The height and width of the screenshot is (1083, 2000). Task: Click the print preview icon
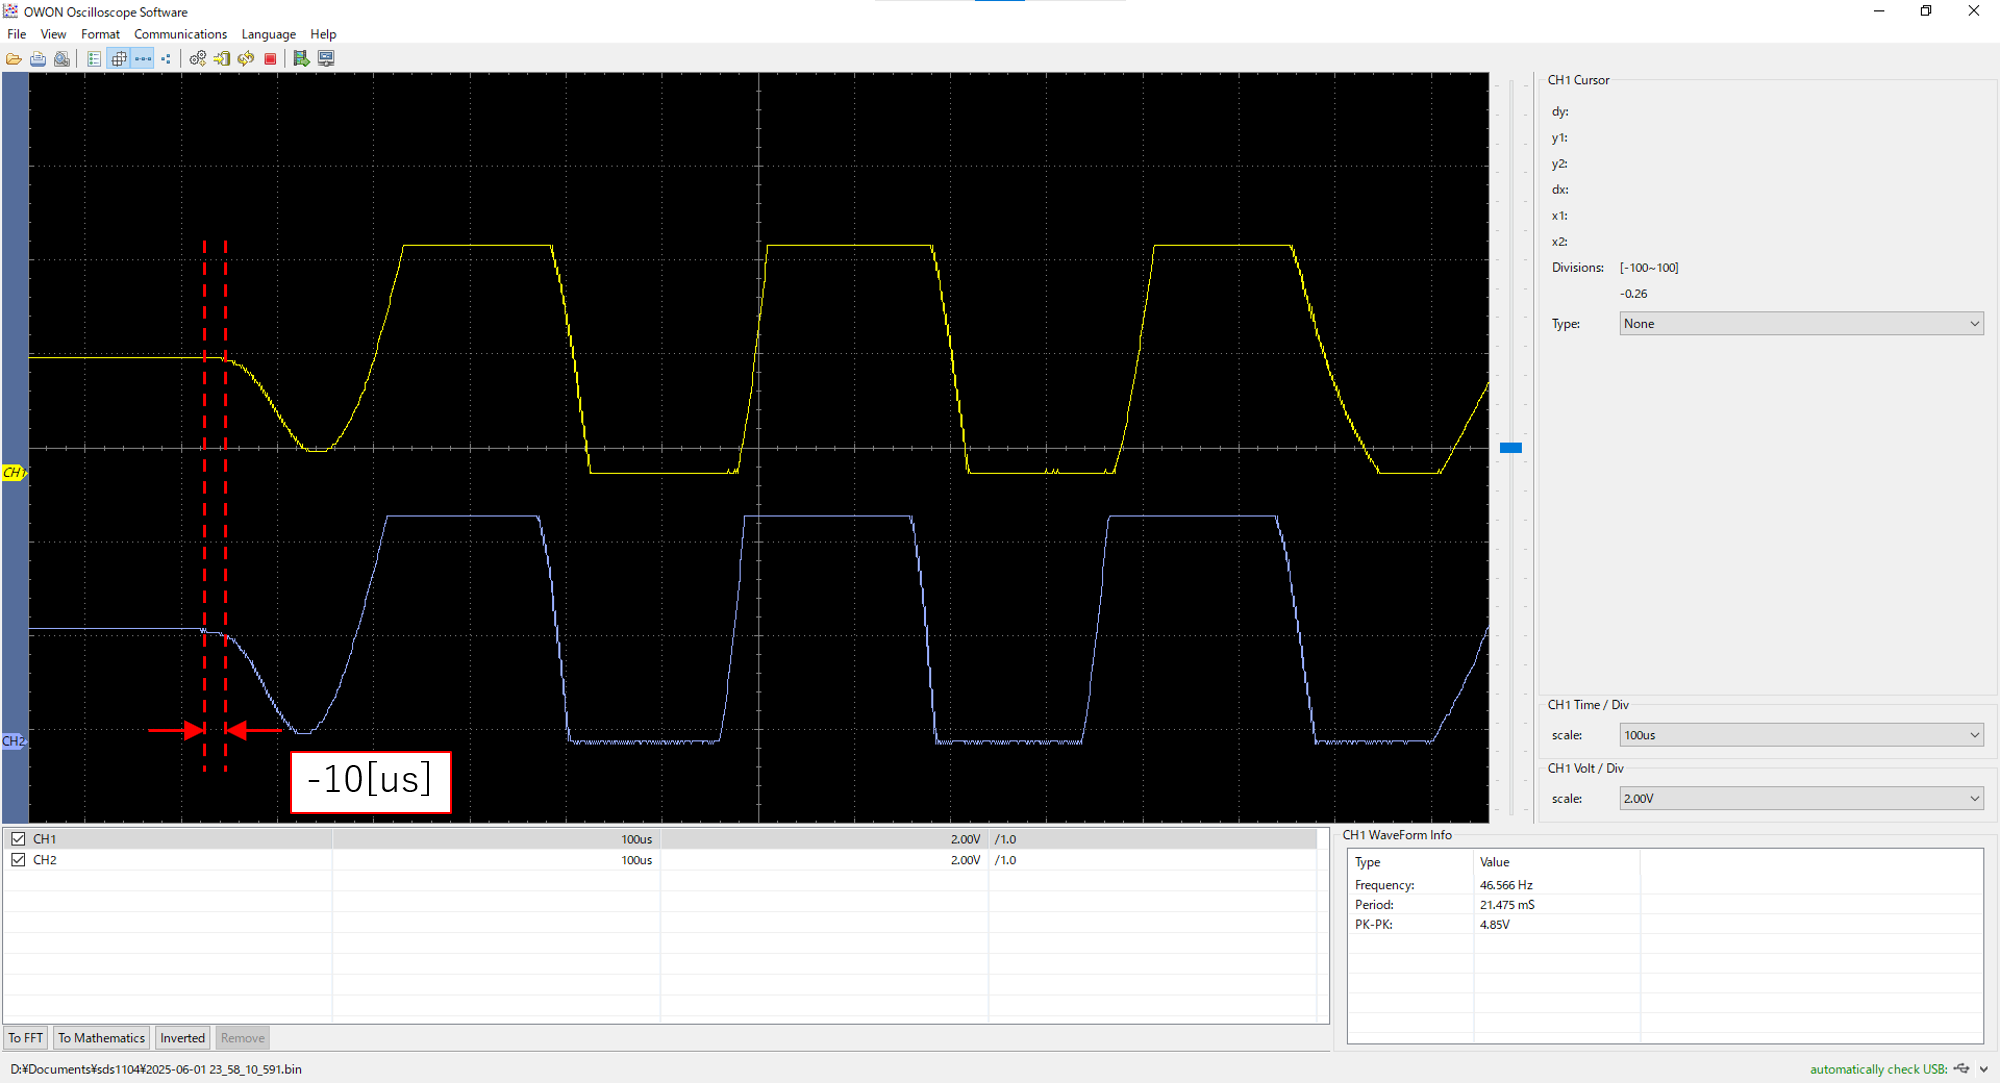(62, 59)
